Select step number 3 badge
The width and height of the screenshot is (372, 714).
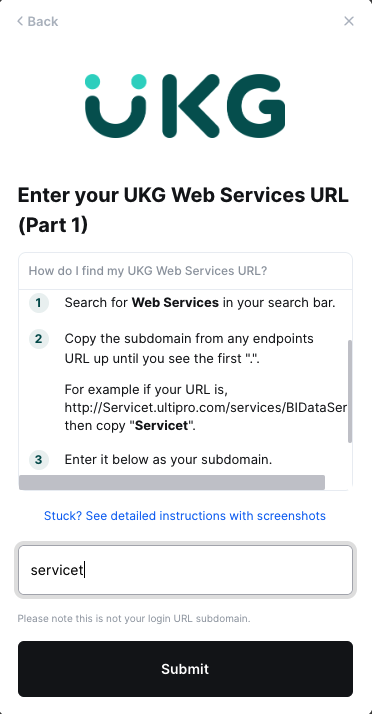click(39, 460)
